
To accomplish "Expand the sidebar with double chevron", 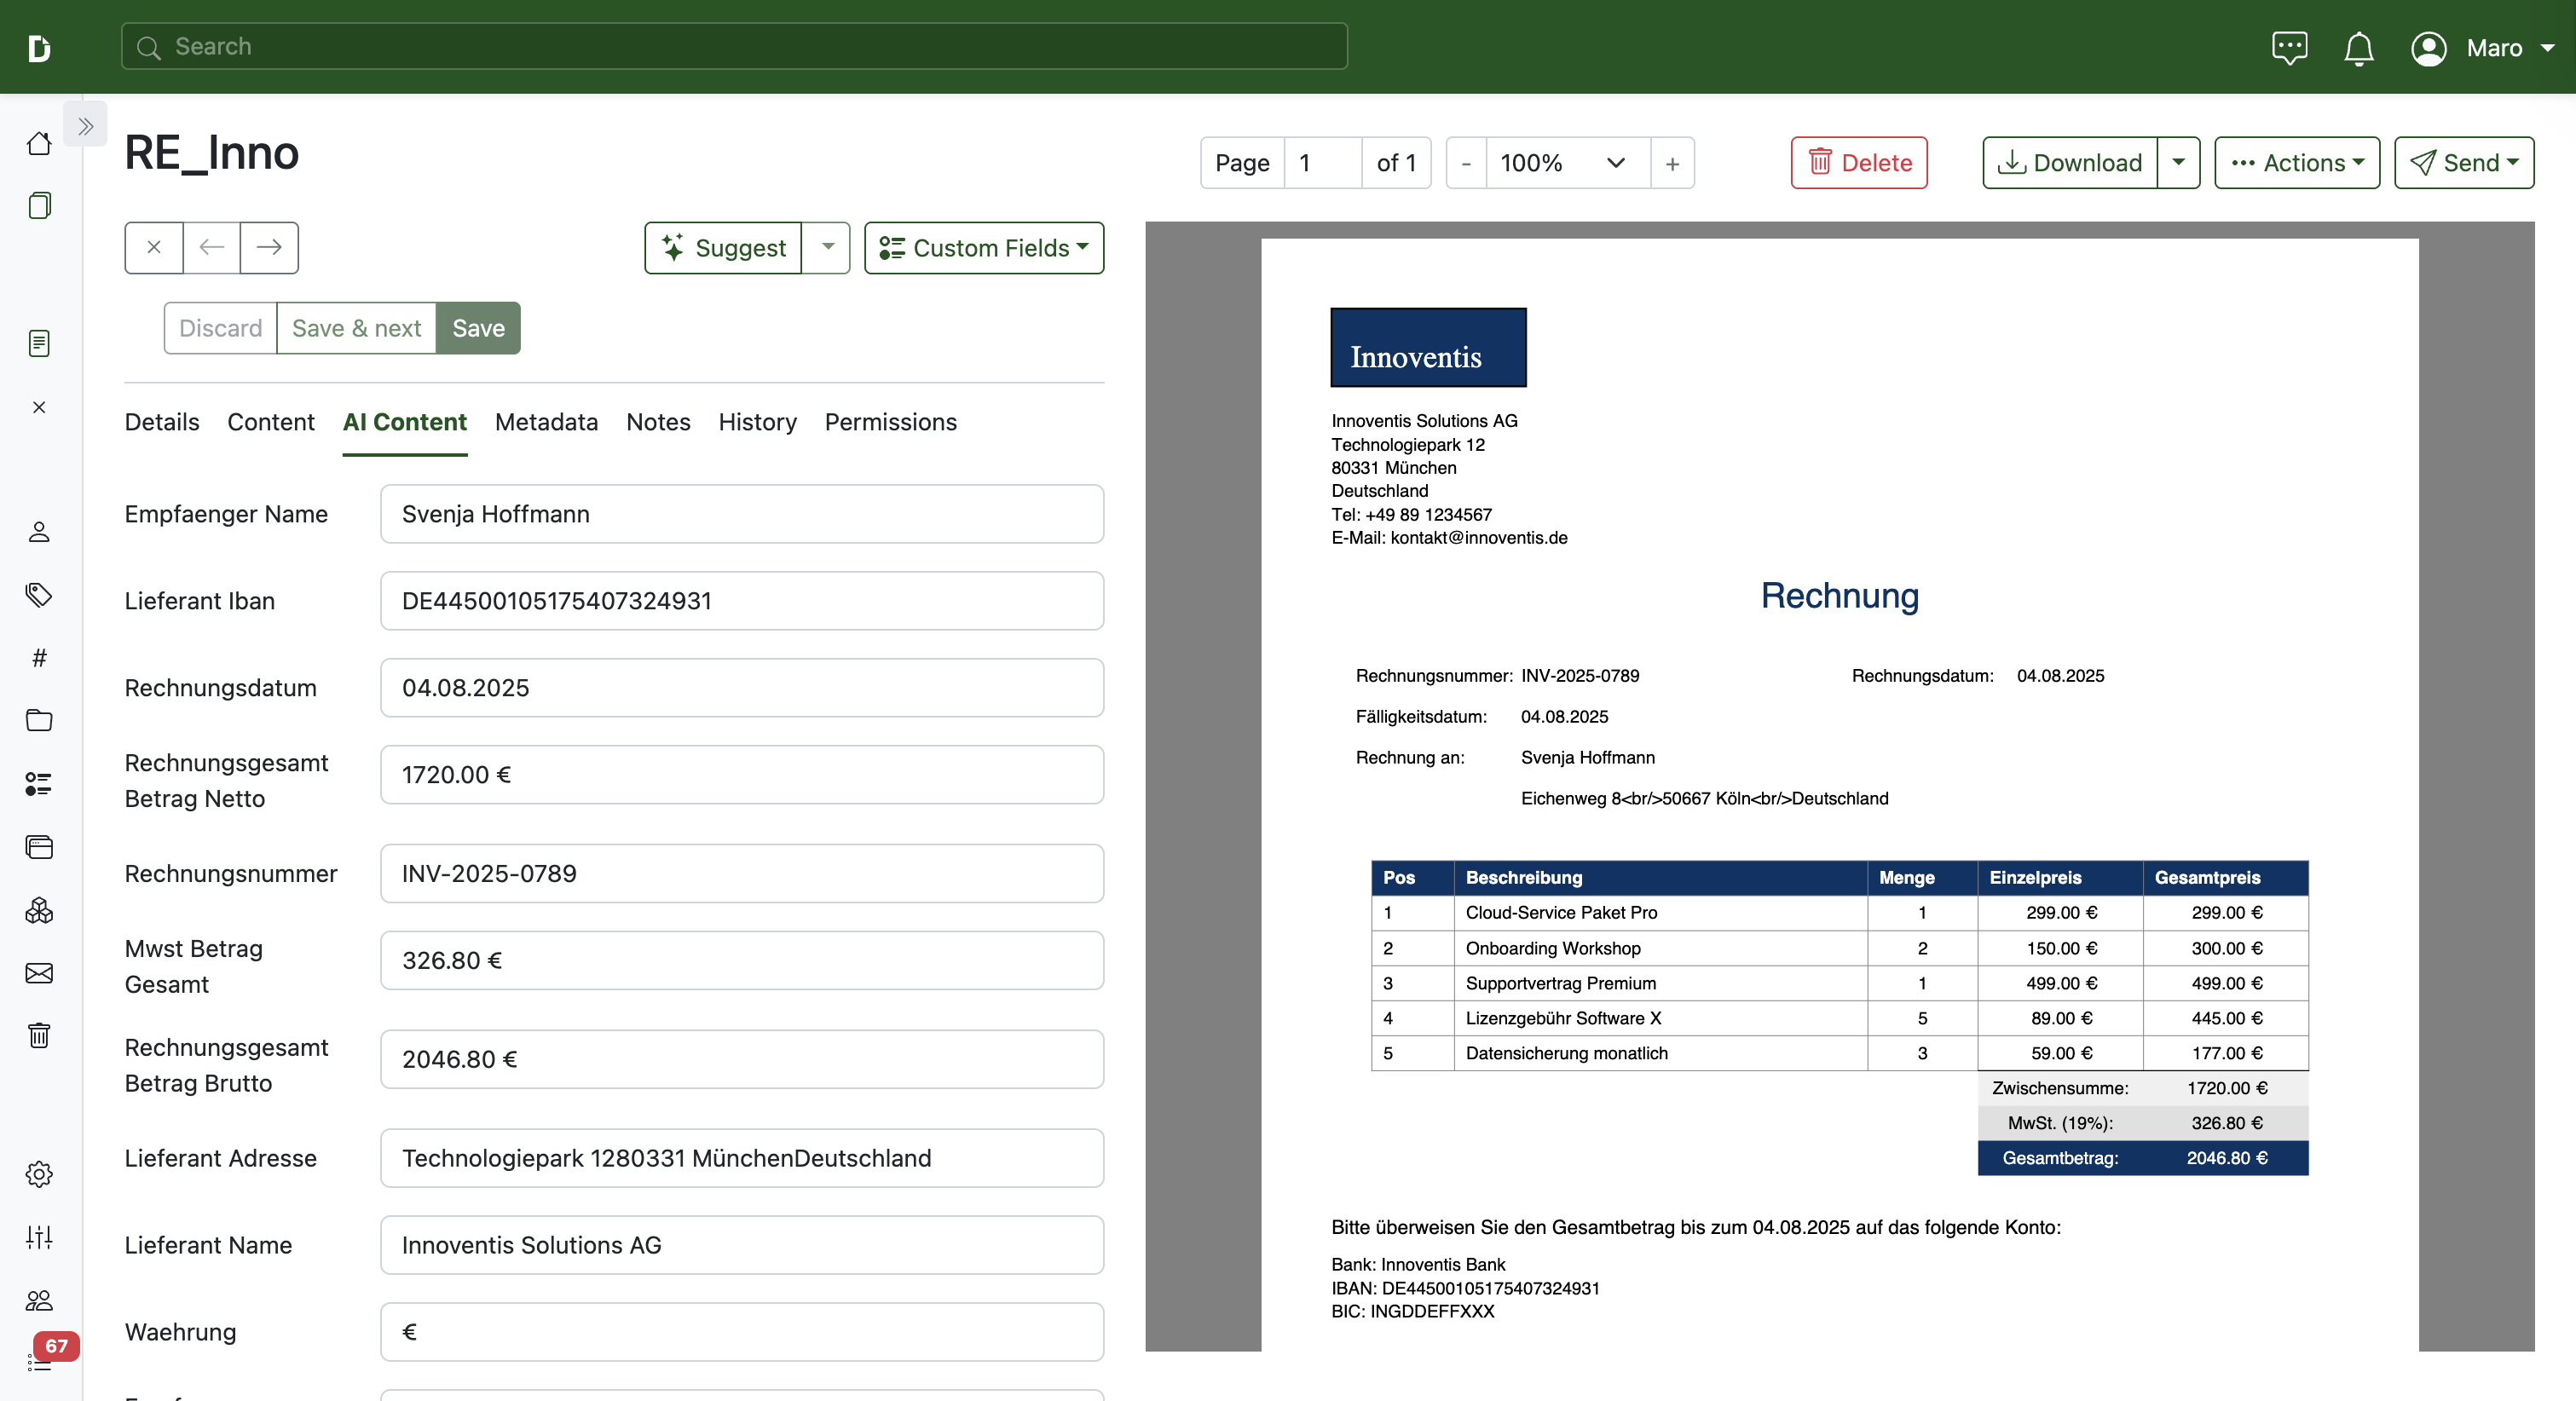I will [85, 126].
